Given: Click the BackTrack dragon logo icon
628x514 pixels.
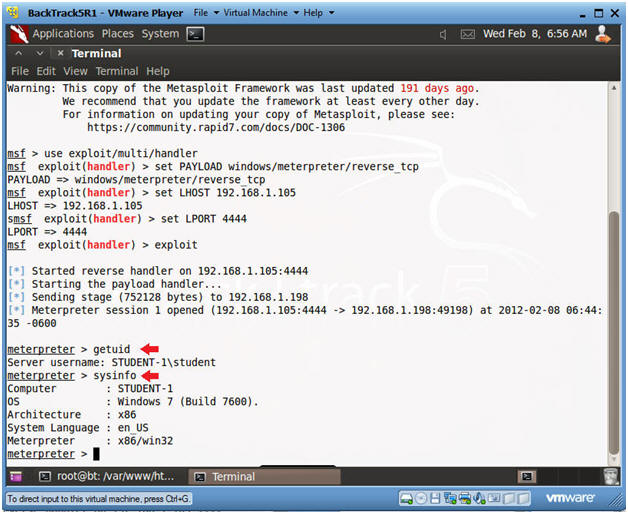Looking at the screenshot, I should (18, 34).
